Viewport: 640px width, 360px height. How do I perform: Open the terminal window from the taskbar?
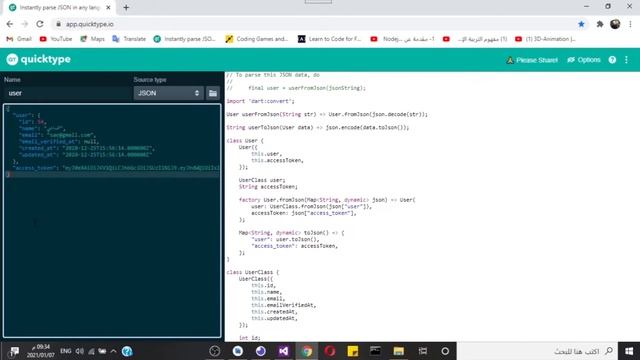(x=376, y=351)
